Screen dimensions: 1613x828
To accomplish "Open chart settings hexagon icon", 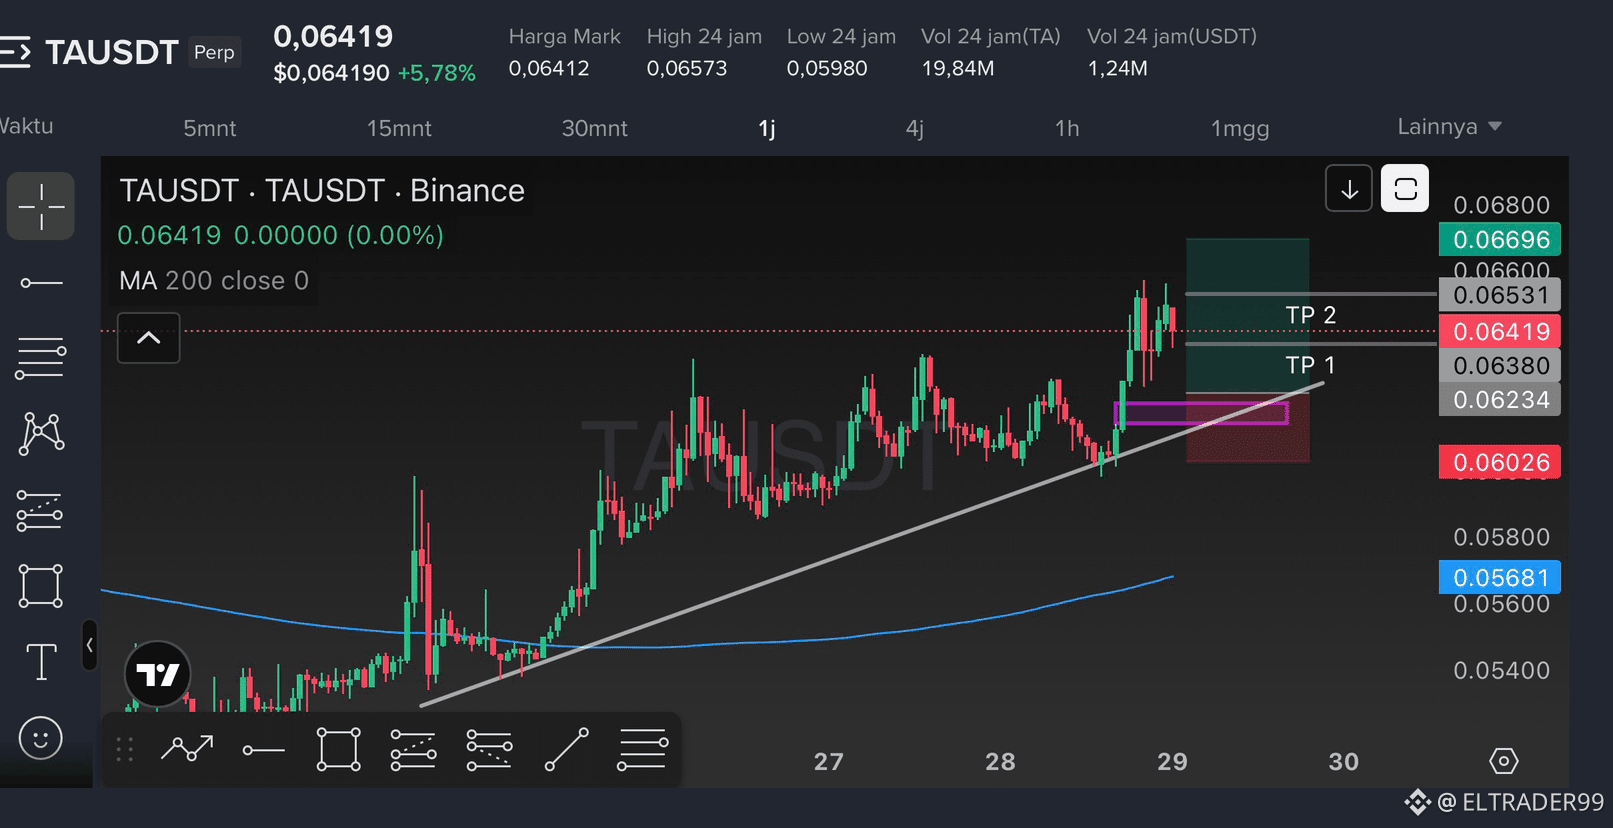I will tap(1503, 761).
